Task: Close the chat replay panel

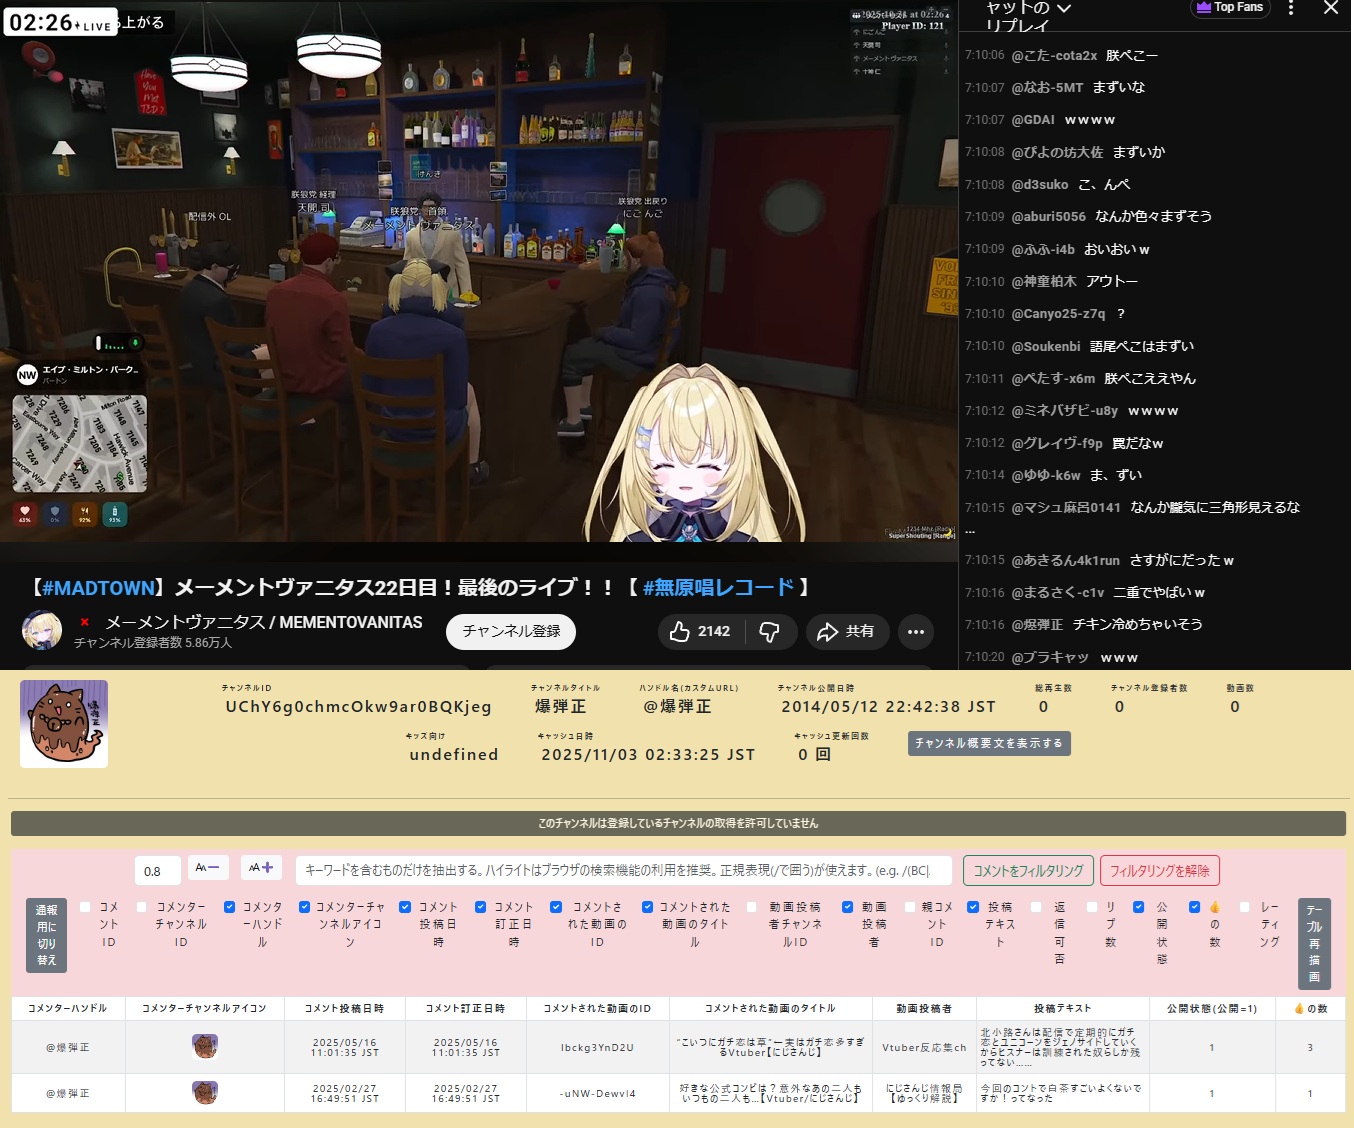Action: (x=1330, y=9)
